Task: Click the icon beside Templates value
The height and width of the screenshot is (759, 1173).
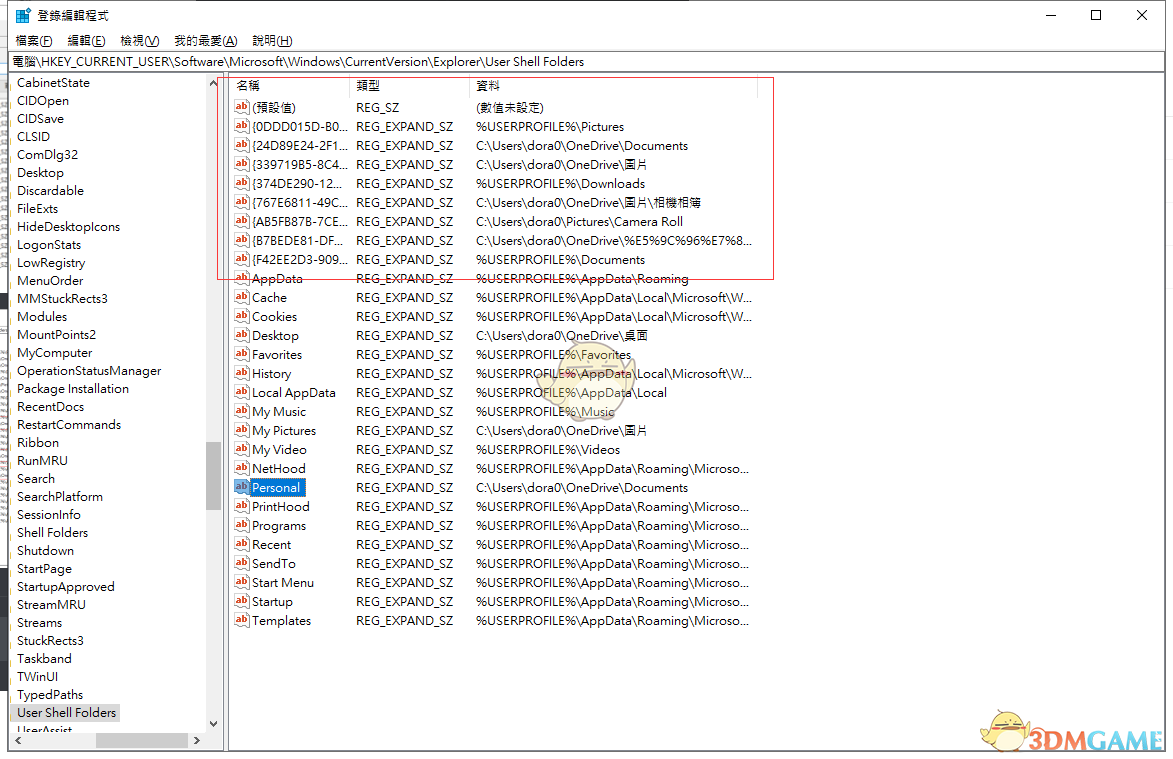Action: (241, 620)
